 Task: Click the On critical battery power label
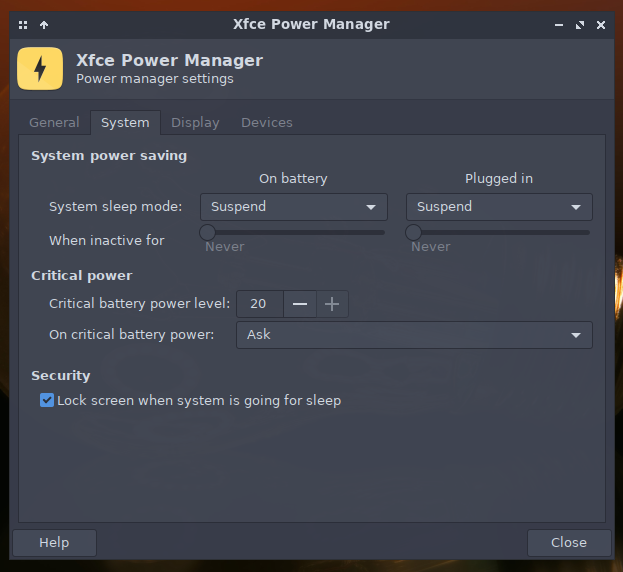pos(132,335)
